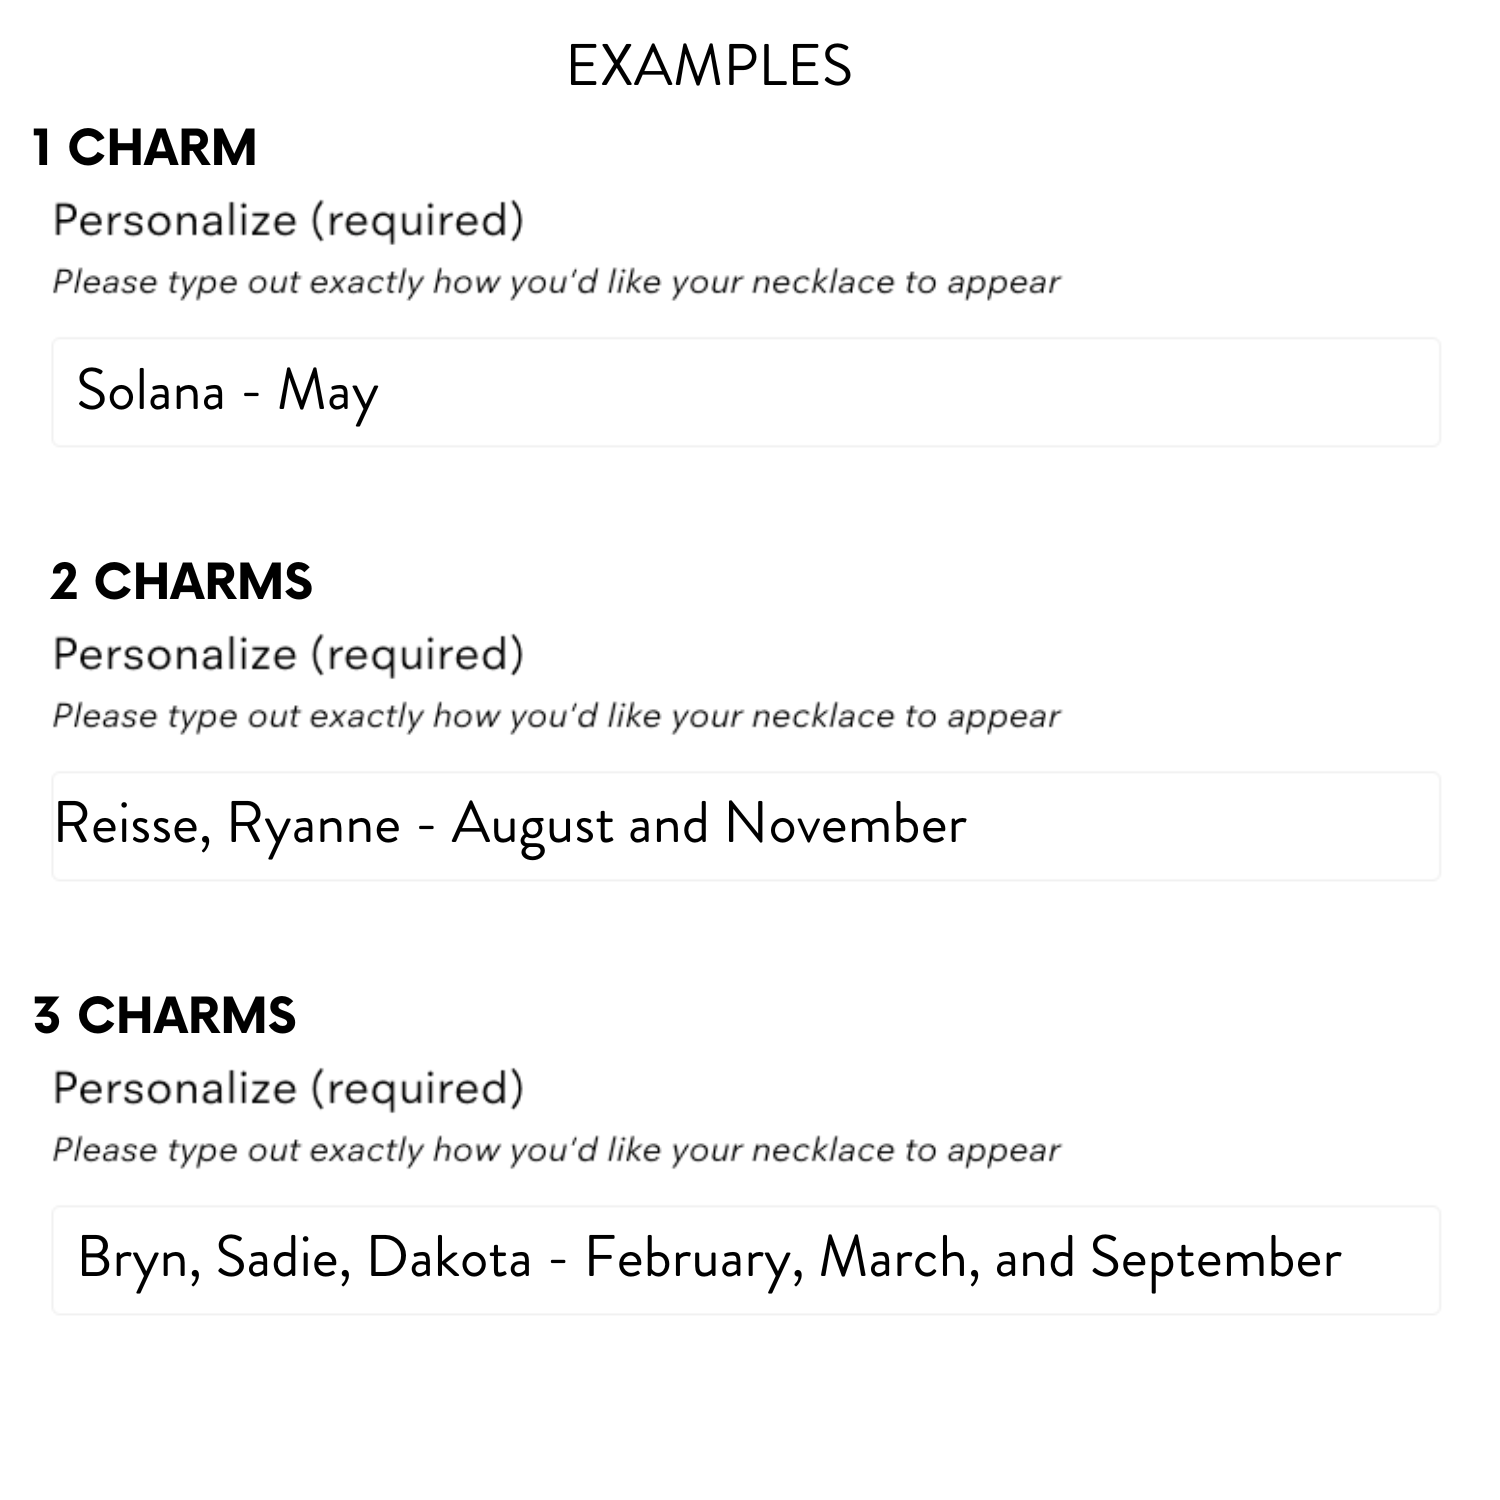Click the italic instruction text under 2 CHARMS
The width and height of the screenshot is (1500, 1500).
[556, 716]
